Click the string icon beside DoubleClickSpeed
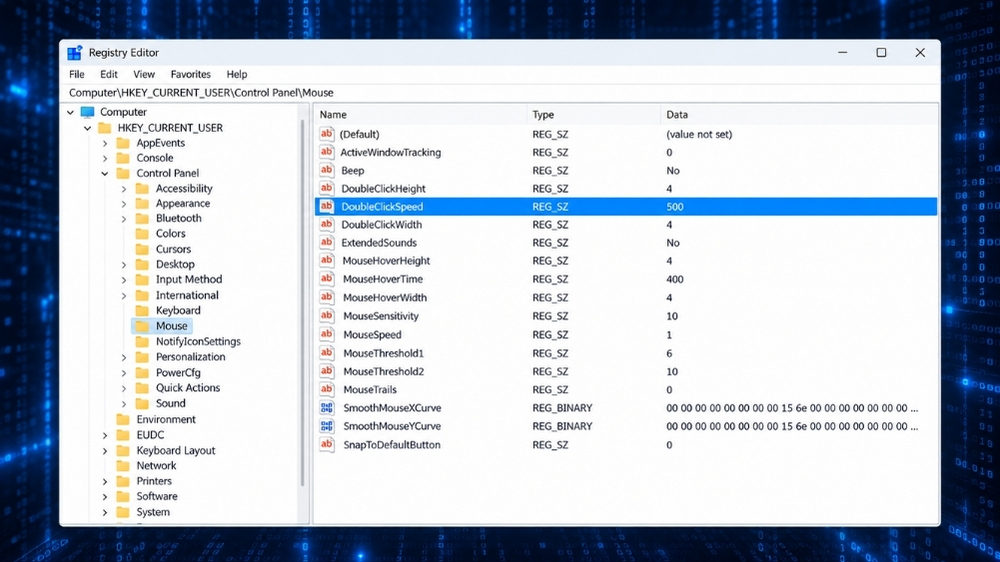Viewport: 1000px width, 562px height. [327, 206]
